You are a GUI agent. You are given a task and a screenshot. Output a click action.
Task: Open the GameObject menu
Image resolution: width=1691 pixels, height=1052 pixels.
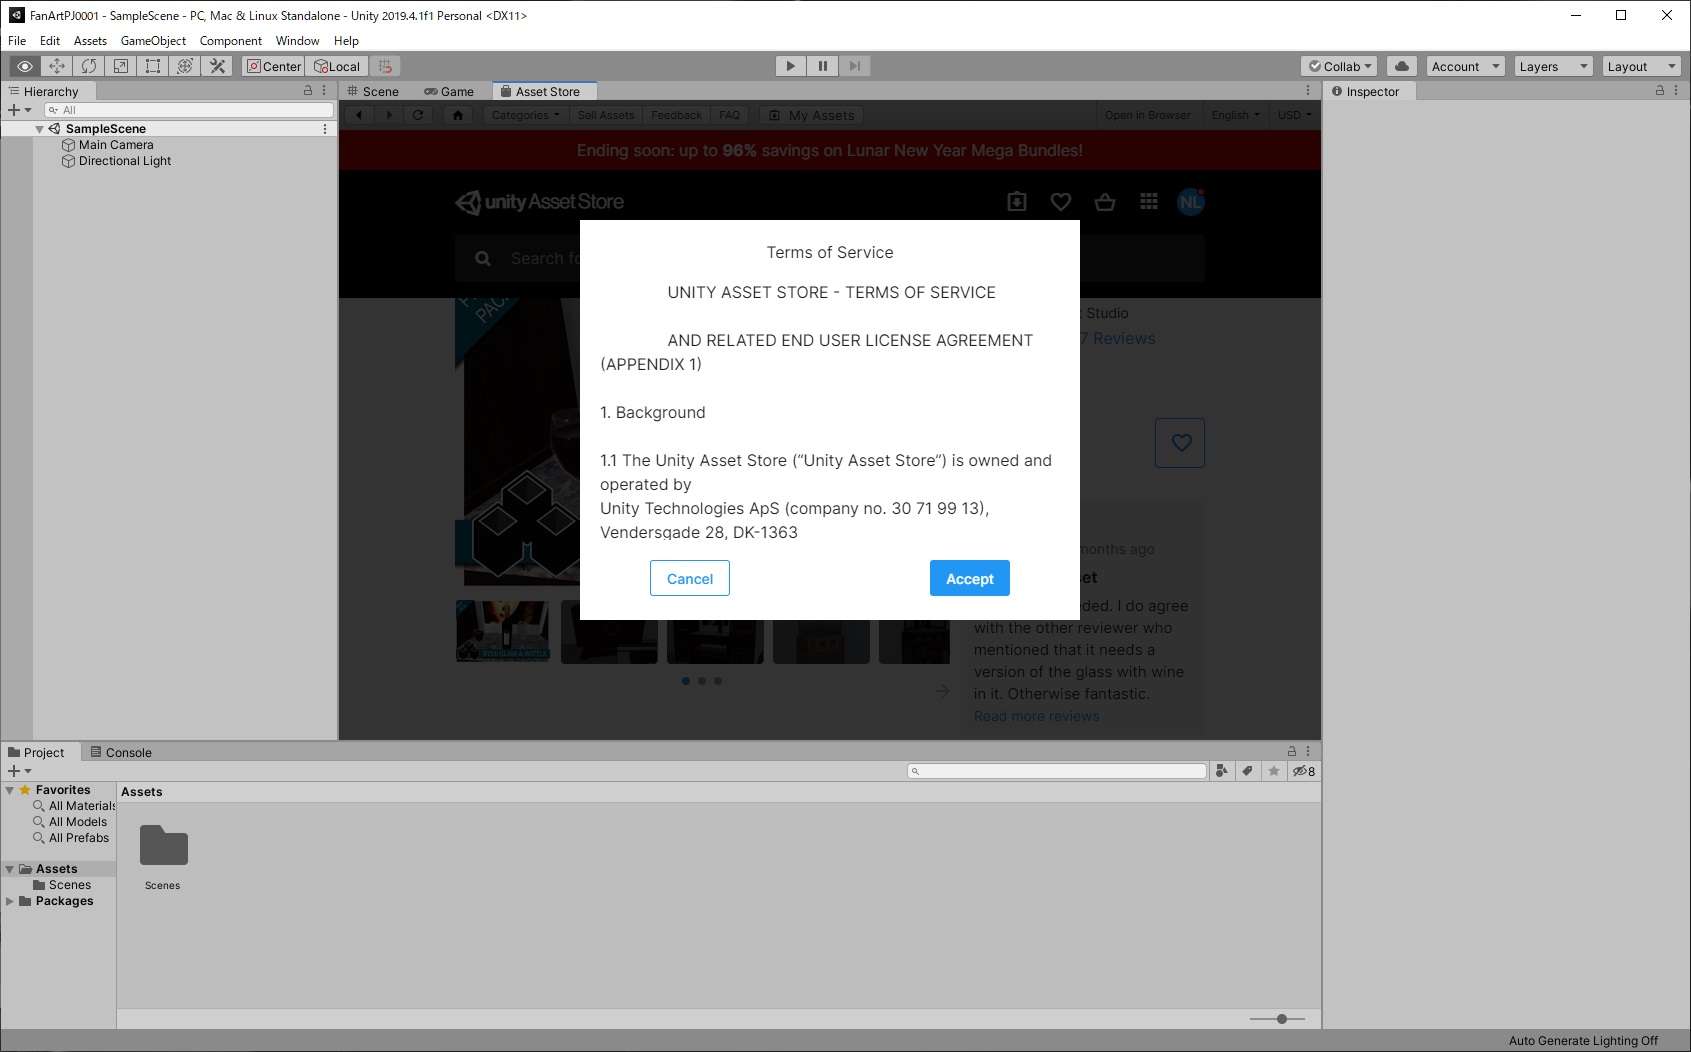(x=153, y=41)
